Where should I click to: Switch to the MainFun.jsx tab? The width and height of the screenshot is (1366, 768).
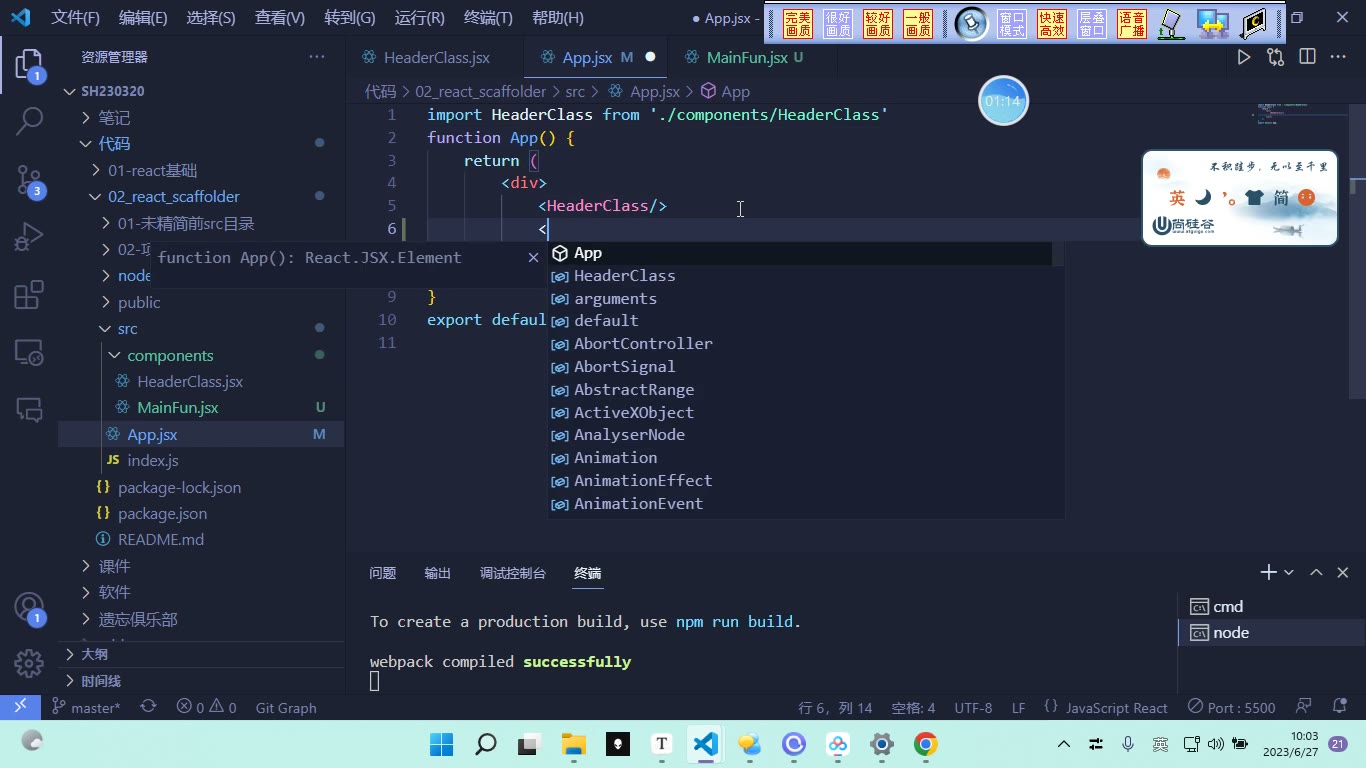pyautogui.click(x=755, y=57)
